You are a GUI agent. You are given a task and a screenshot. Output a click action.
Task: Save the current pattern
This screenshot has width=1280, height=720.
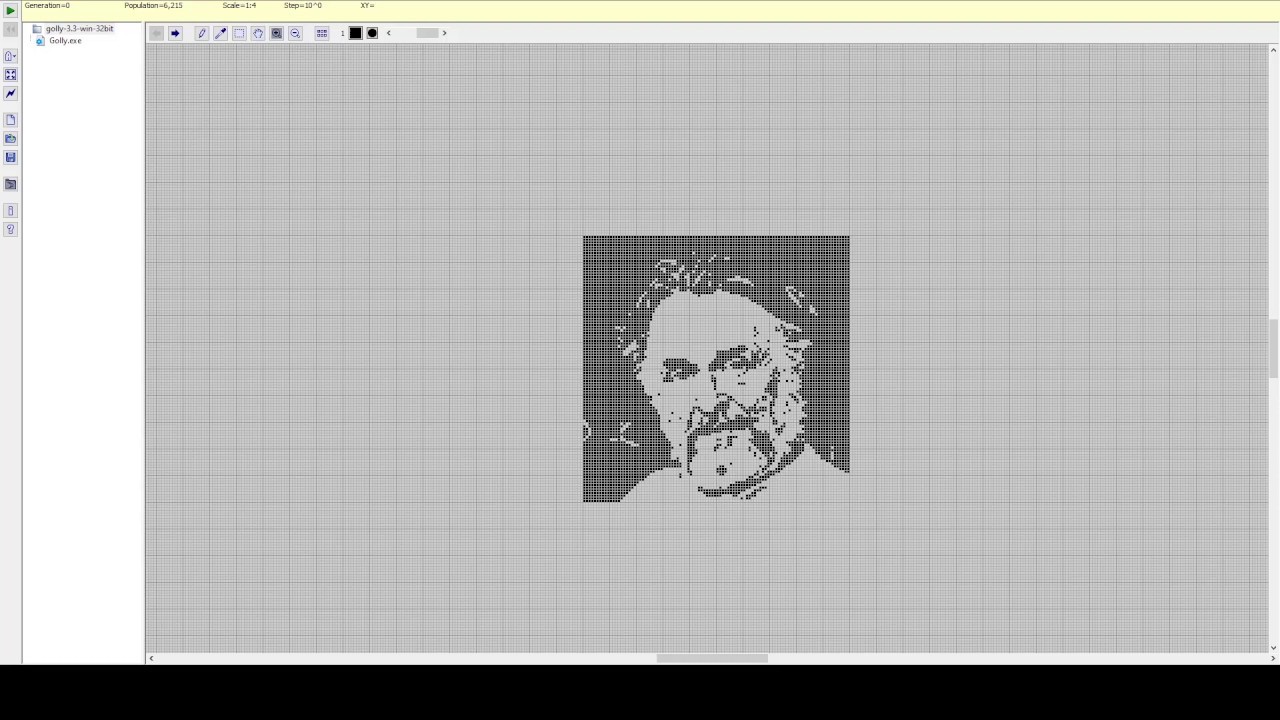(x=10, y=157)
